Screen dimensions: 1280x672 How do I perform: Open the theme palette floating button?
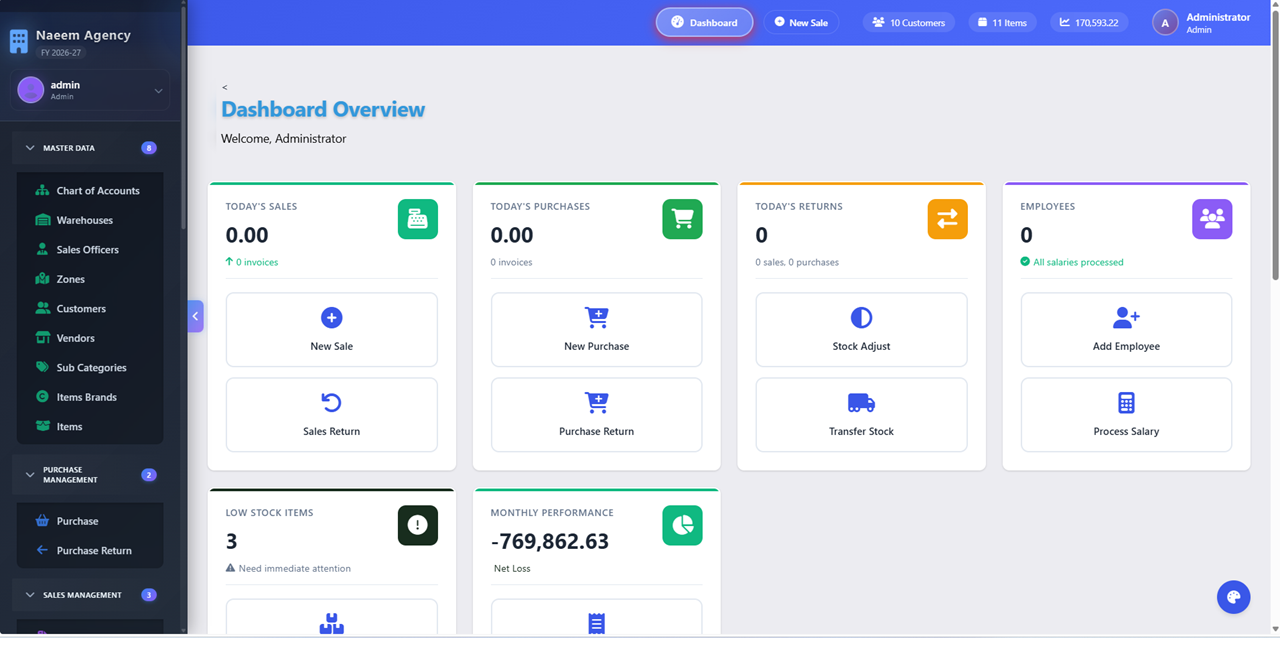click(1233, 597)
